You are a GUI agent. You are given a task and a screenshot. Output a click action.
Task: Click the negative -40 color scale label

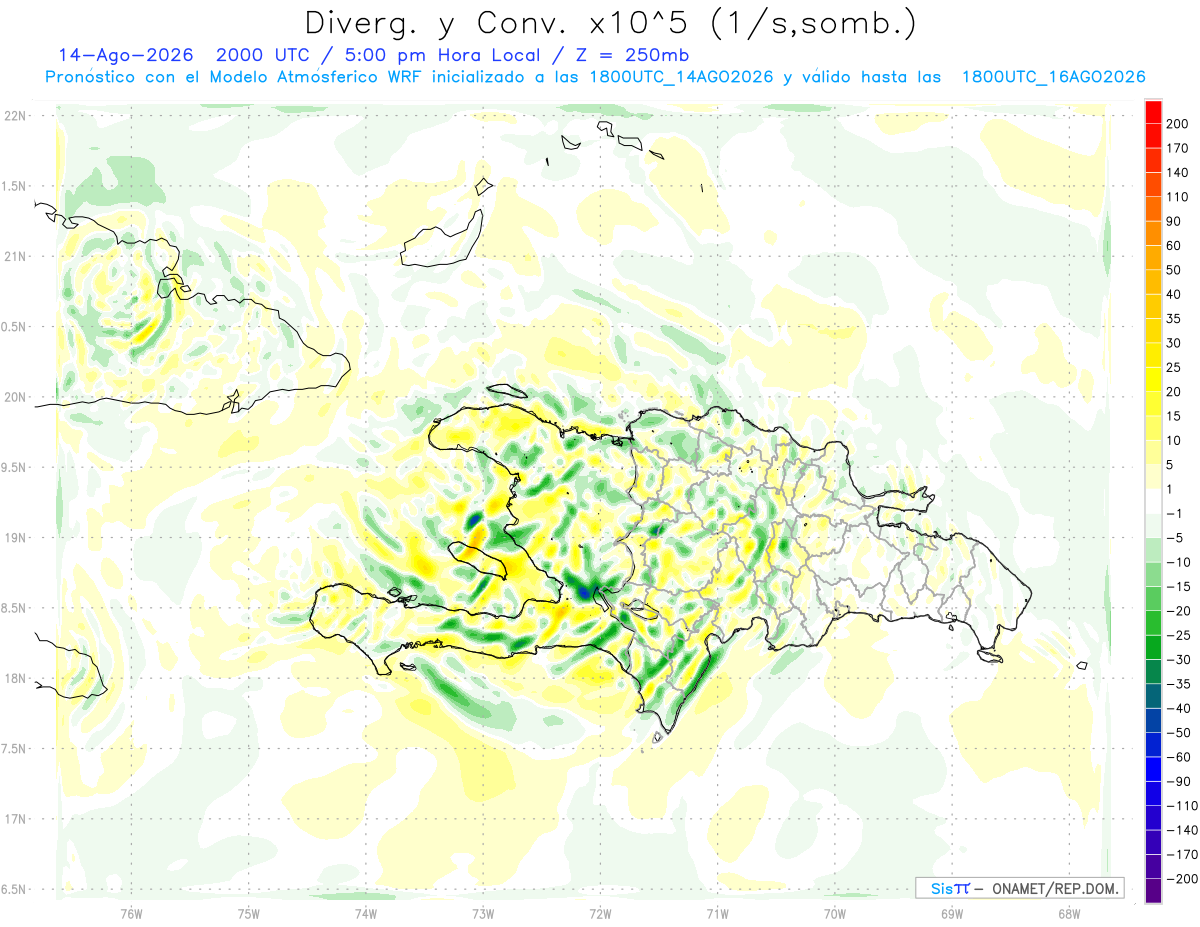1181,708
